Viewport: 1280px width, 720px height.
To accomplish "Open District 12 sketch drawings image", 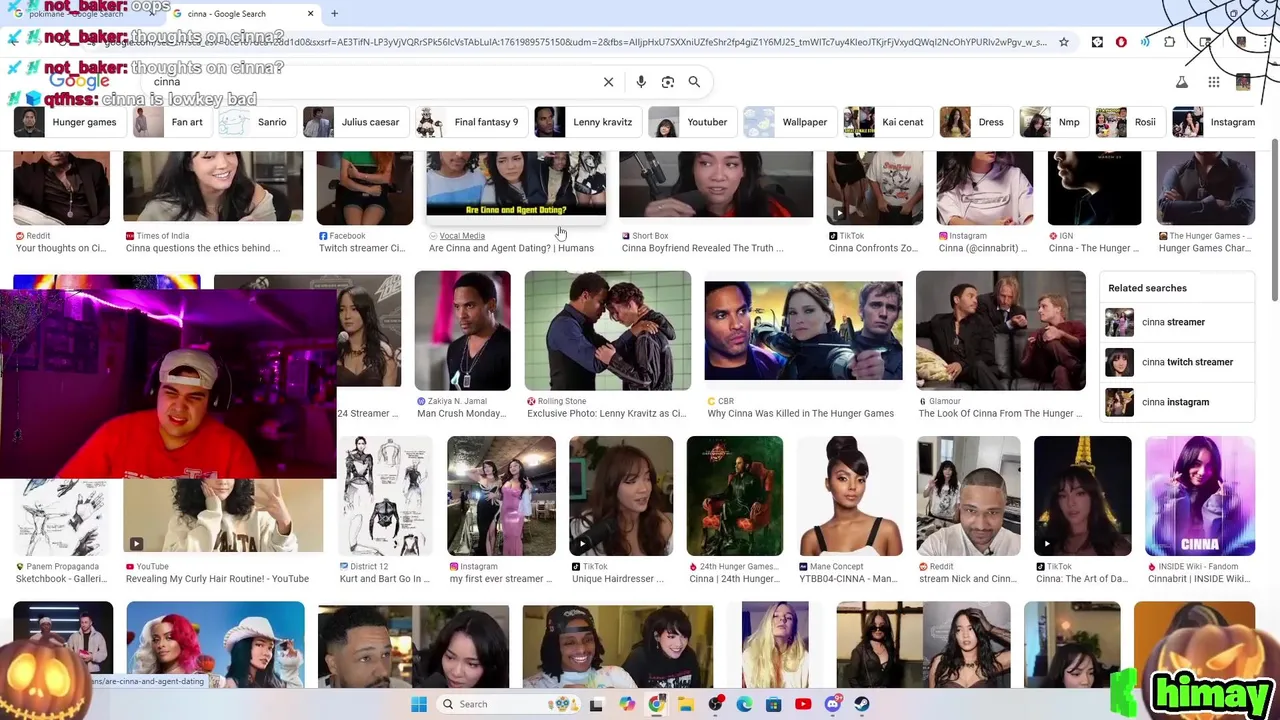I will [385, 495].
